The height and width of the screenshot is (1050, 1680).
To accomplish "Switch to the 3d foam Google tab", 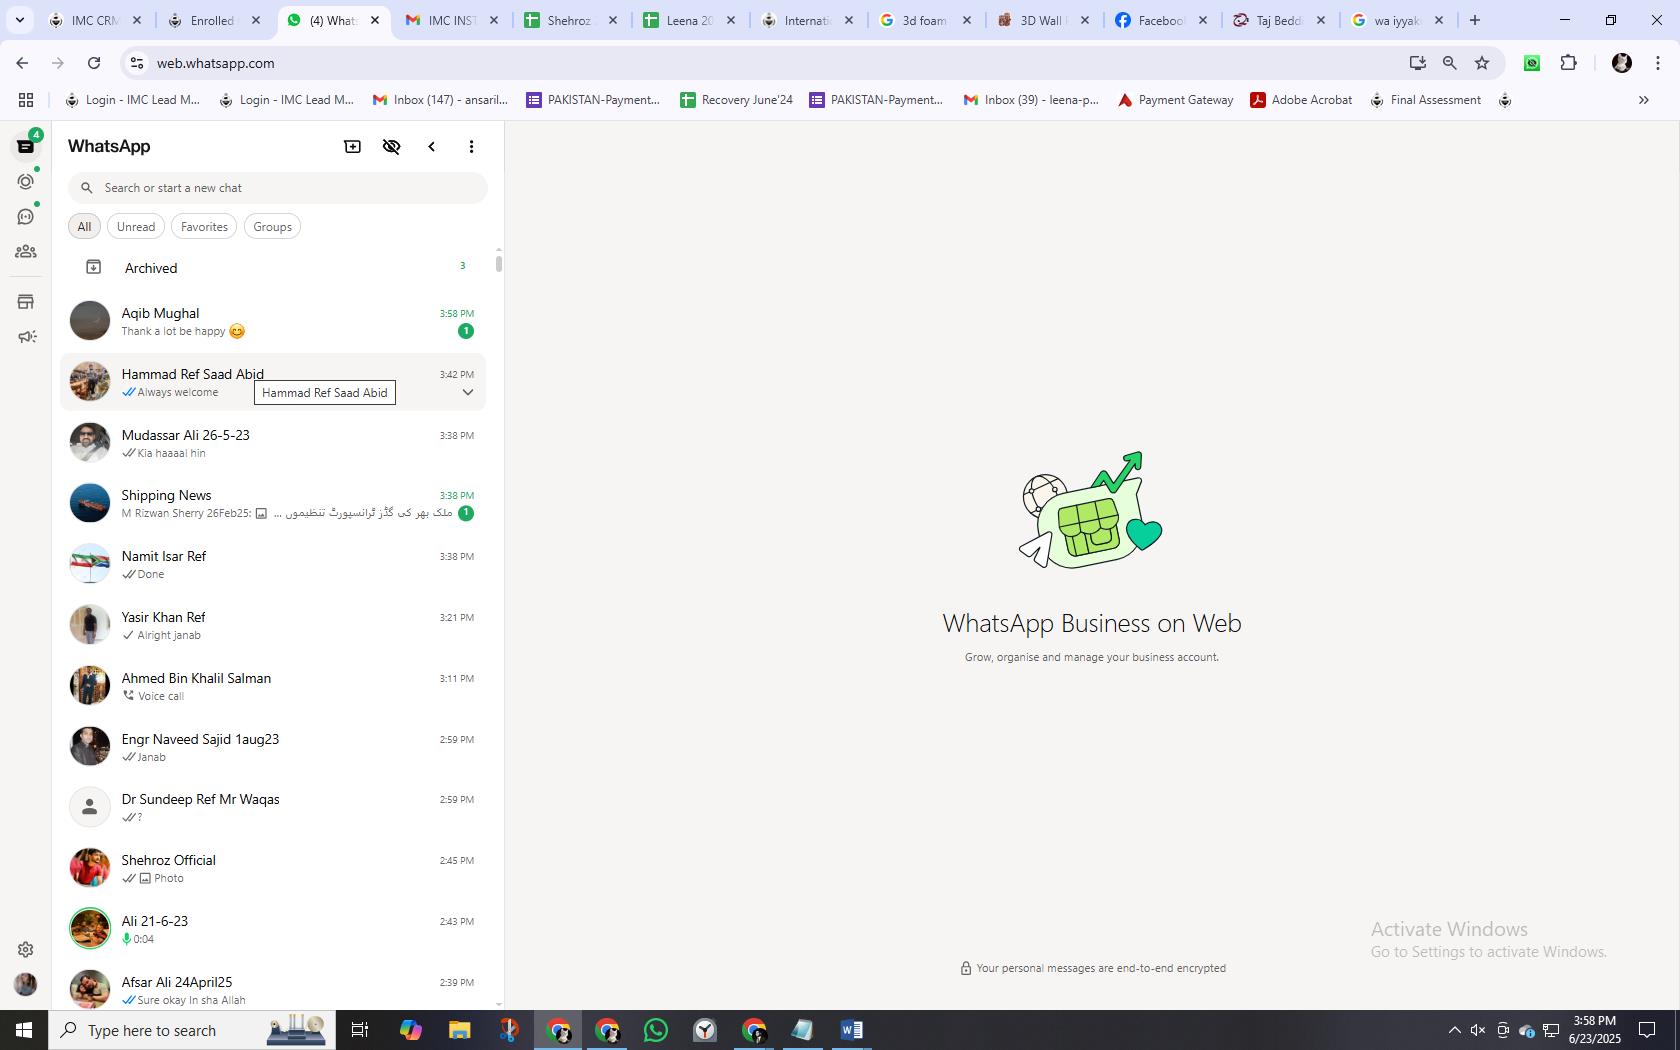I will click(924, 20).
